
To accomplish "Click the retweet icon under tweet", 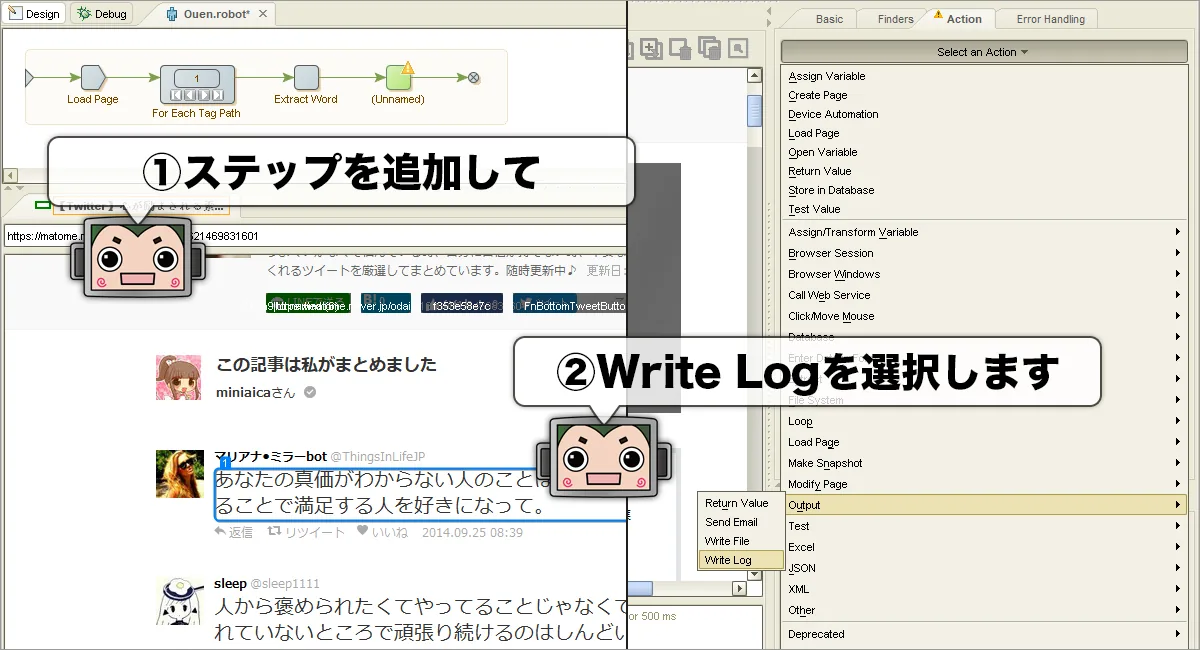I will tap(274, 532).
